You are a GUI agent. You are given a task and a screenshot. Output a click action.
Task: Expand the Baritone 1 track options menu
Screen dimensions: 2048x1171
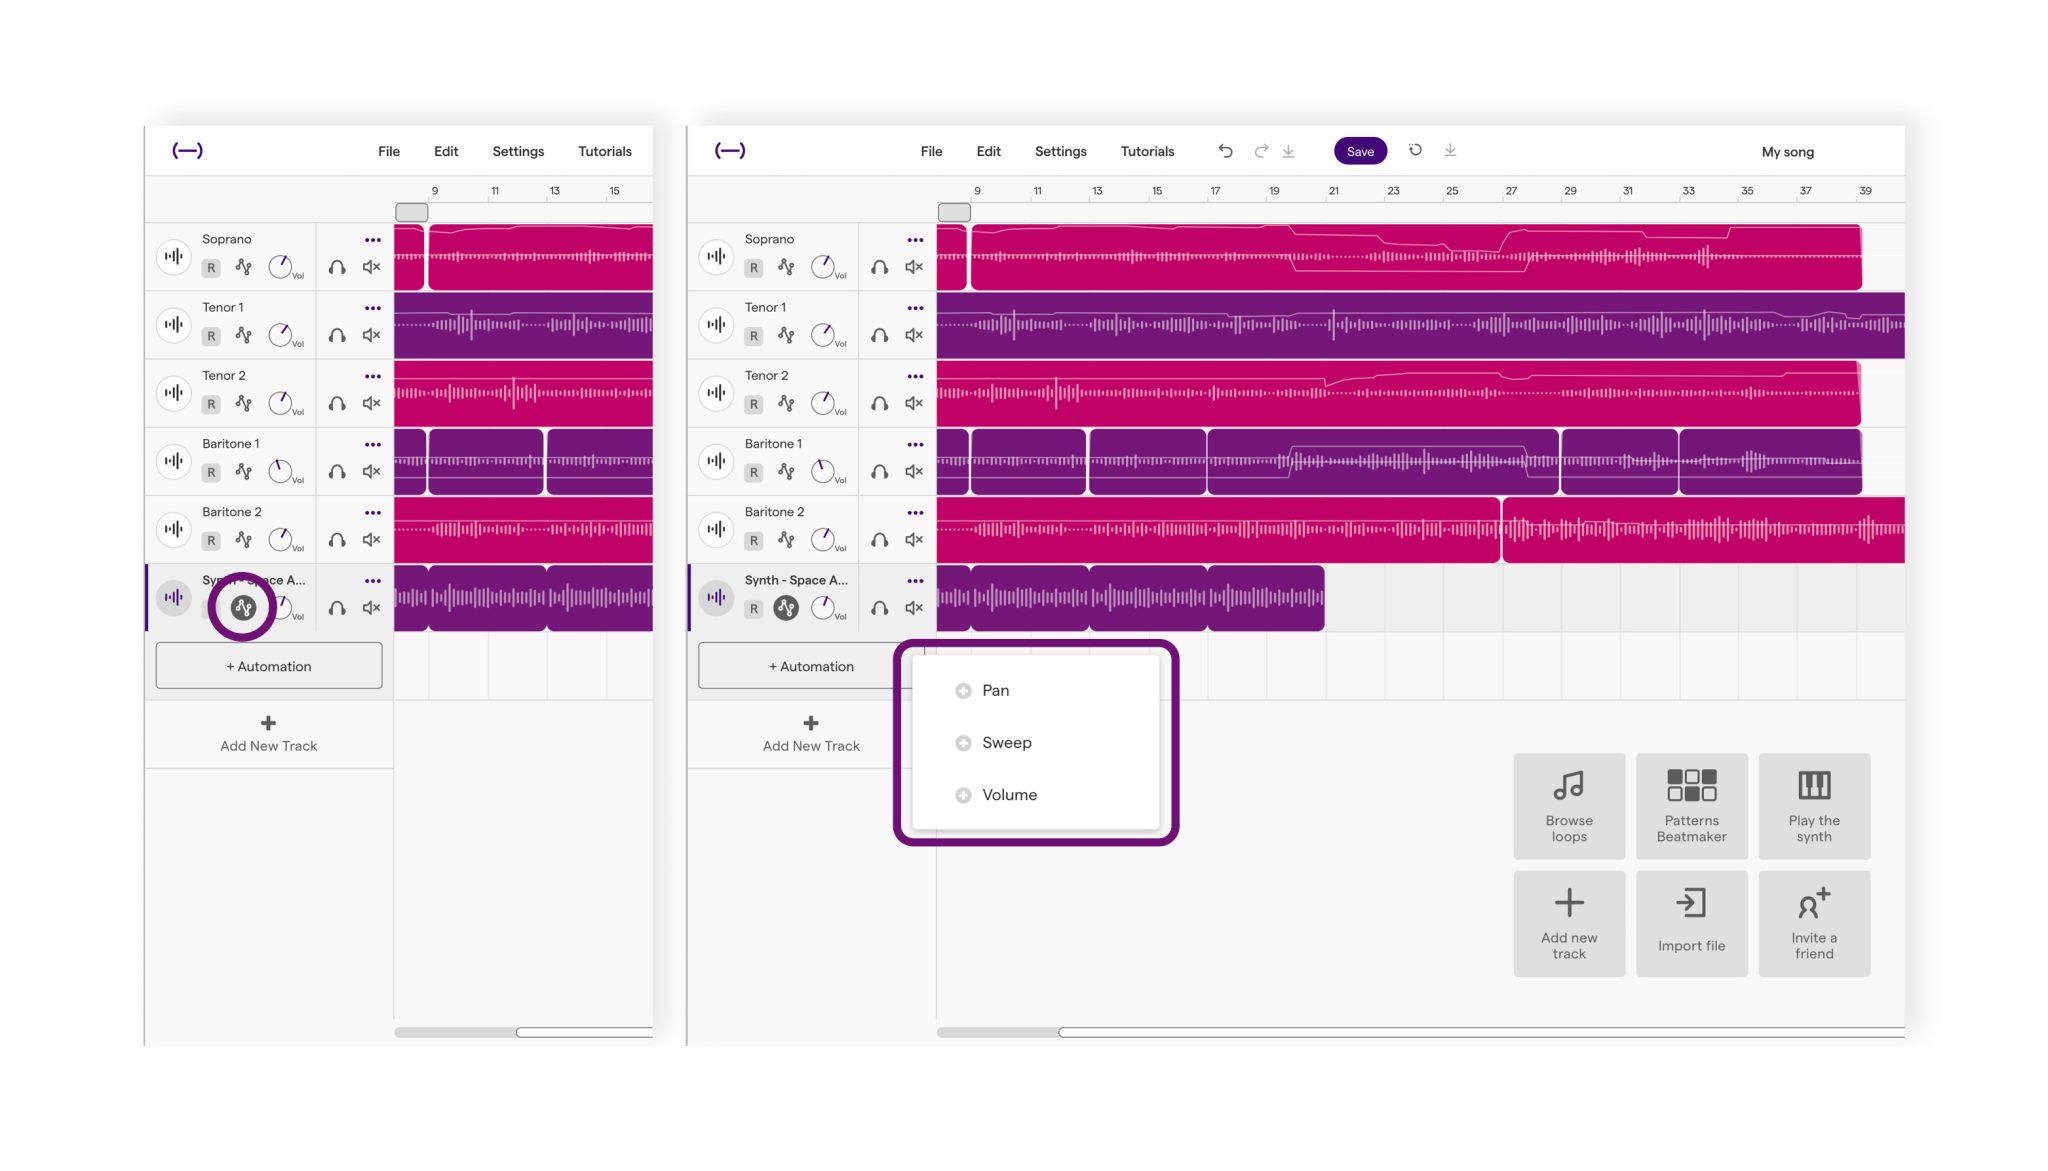913,444
